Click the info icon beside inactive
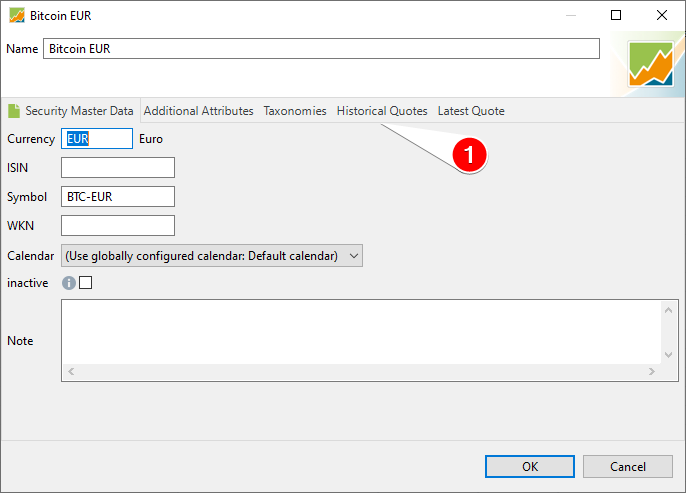 (69, 283)
